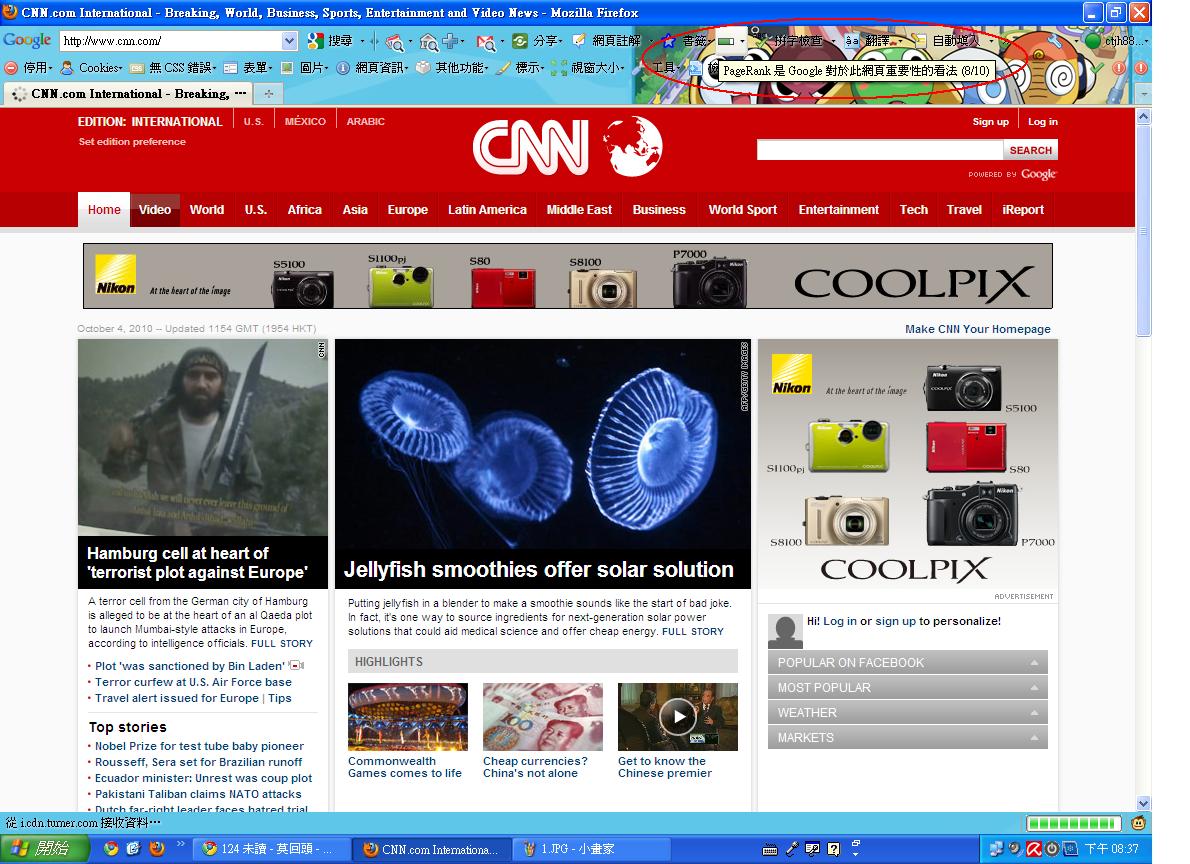Click the page vertical scrollbar thumb
The height and width of the screenshot is (864, 1190).
click(1143, 231)
